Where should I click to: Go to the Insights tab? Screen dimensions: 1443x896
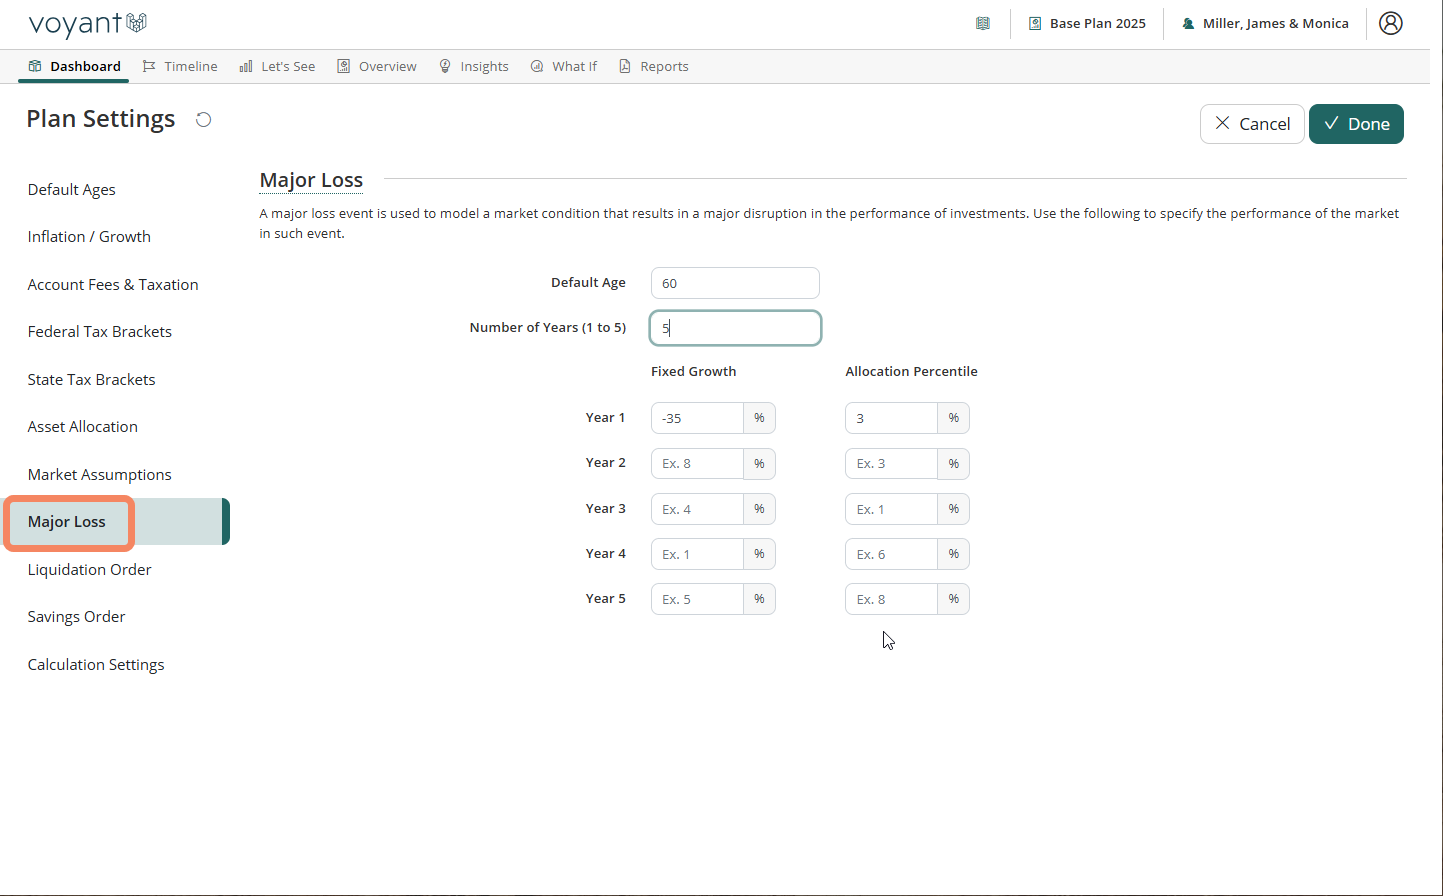(x=474, y=66)
